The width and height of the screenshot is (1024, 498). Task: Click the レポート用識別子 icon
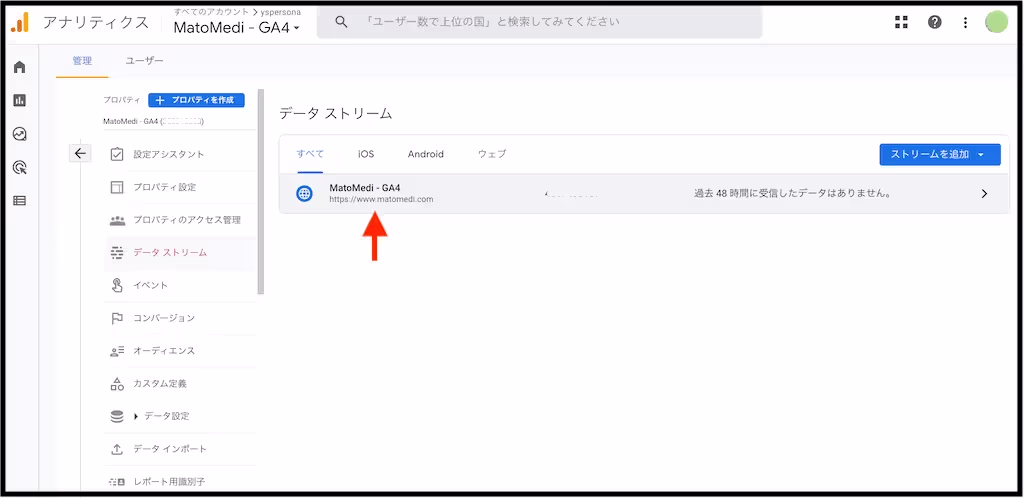117,482
